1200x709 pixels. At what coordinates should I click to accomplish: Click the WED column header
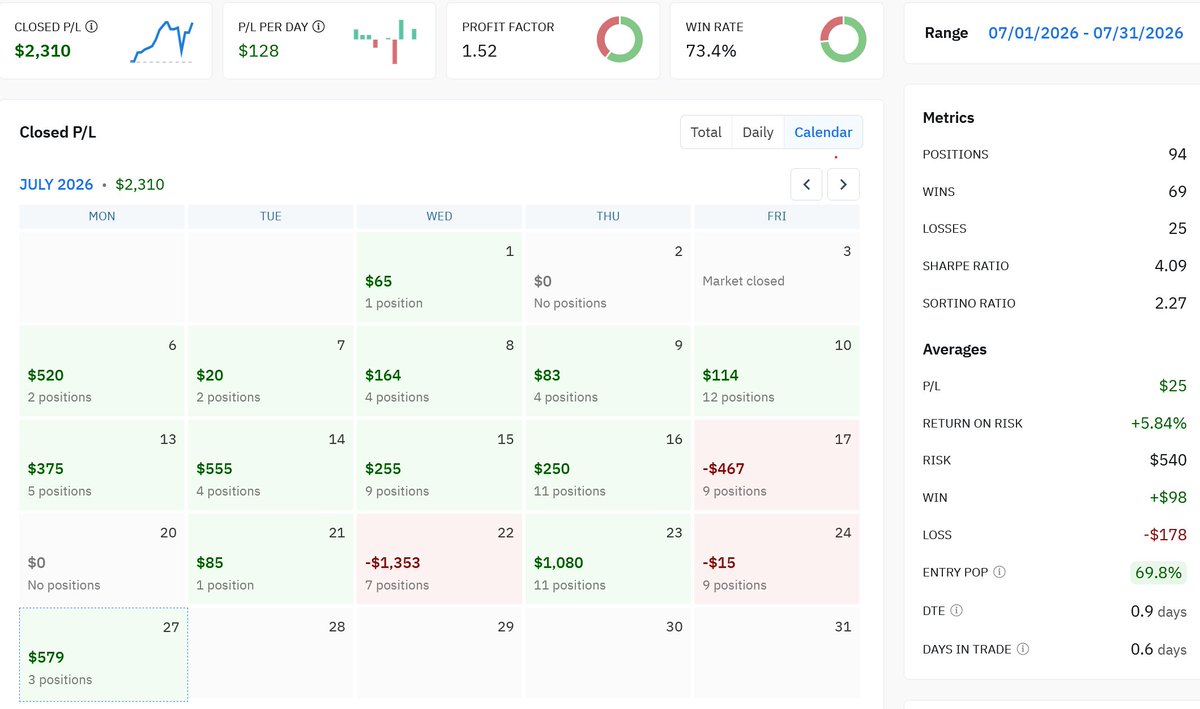[x=439, y=216]
